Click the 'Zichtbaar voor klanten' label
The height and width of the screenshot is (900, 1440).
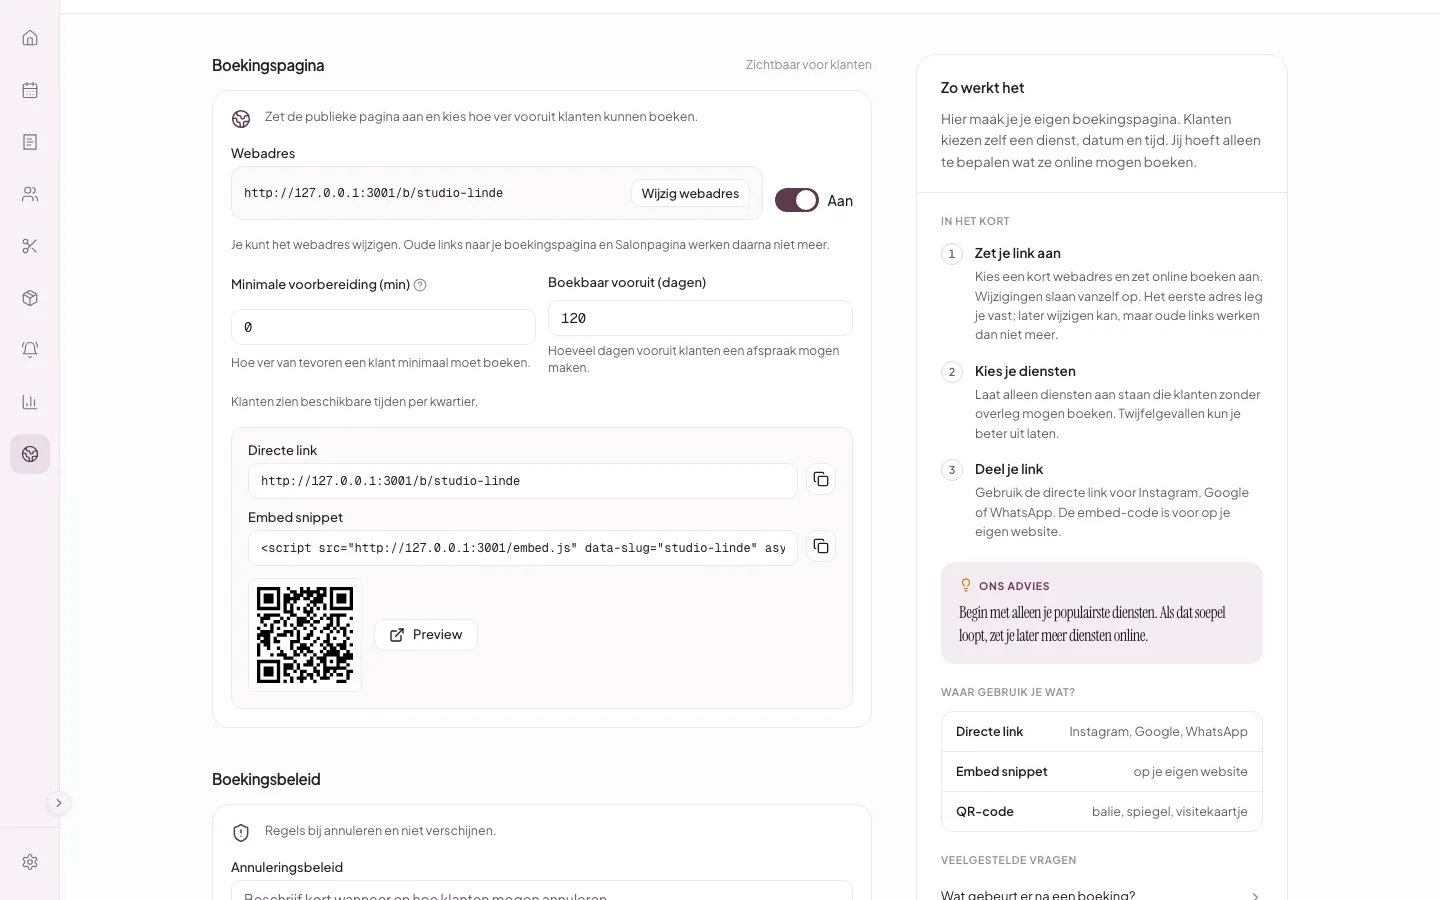[809, 65]
